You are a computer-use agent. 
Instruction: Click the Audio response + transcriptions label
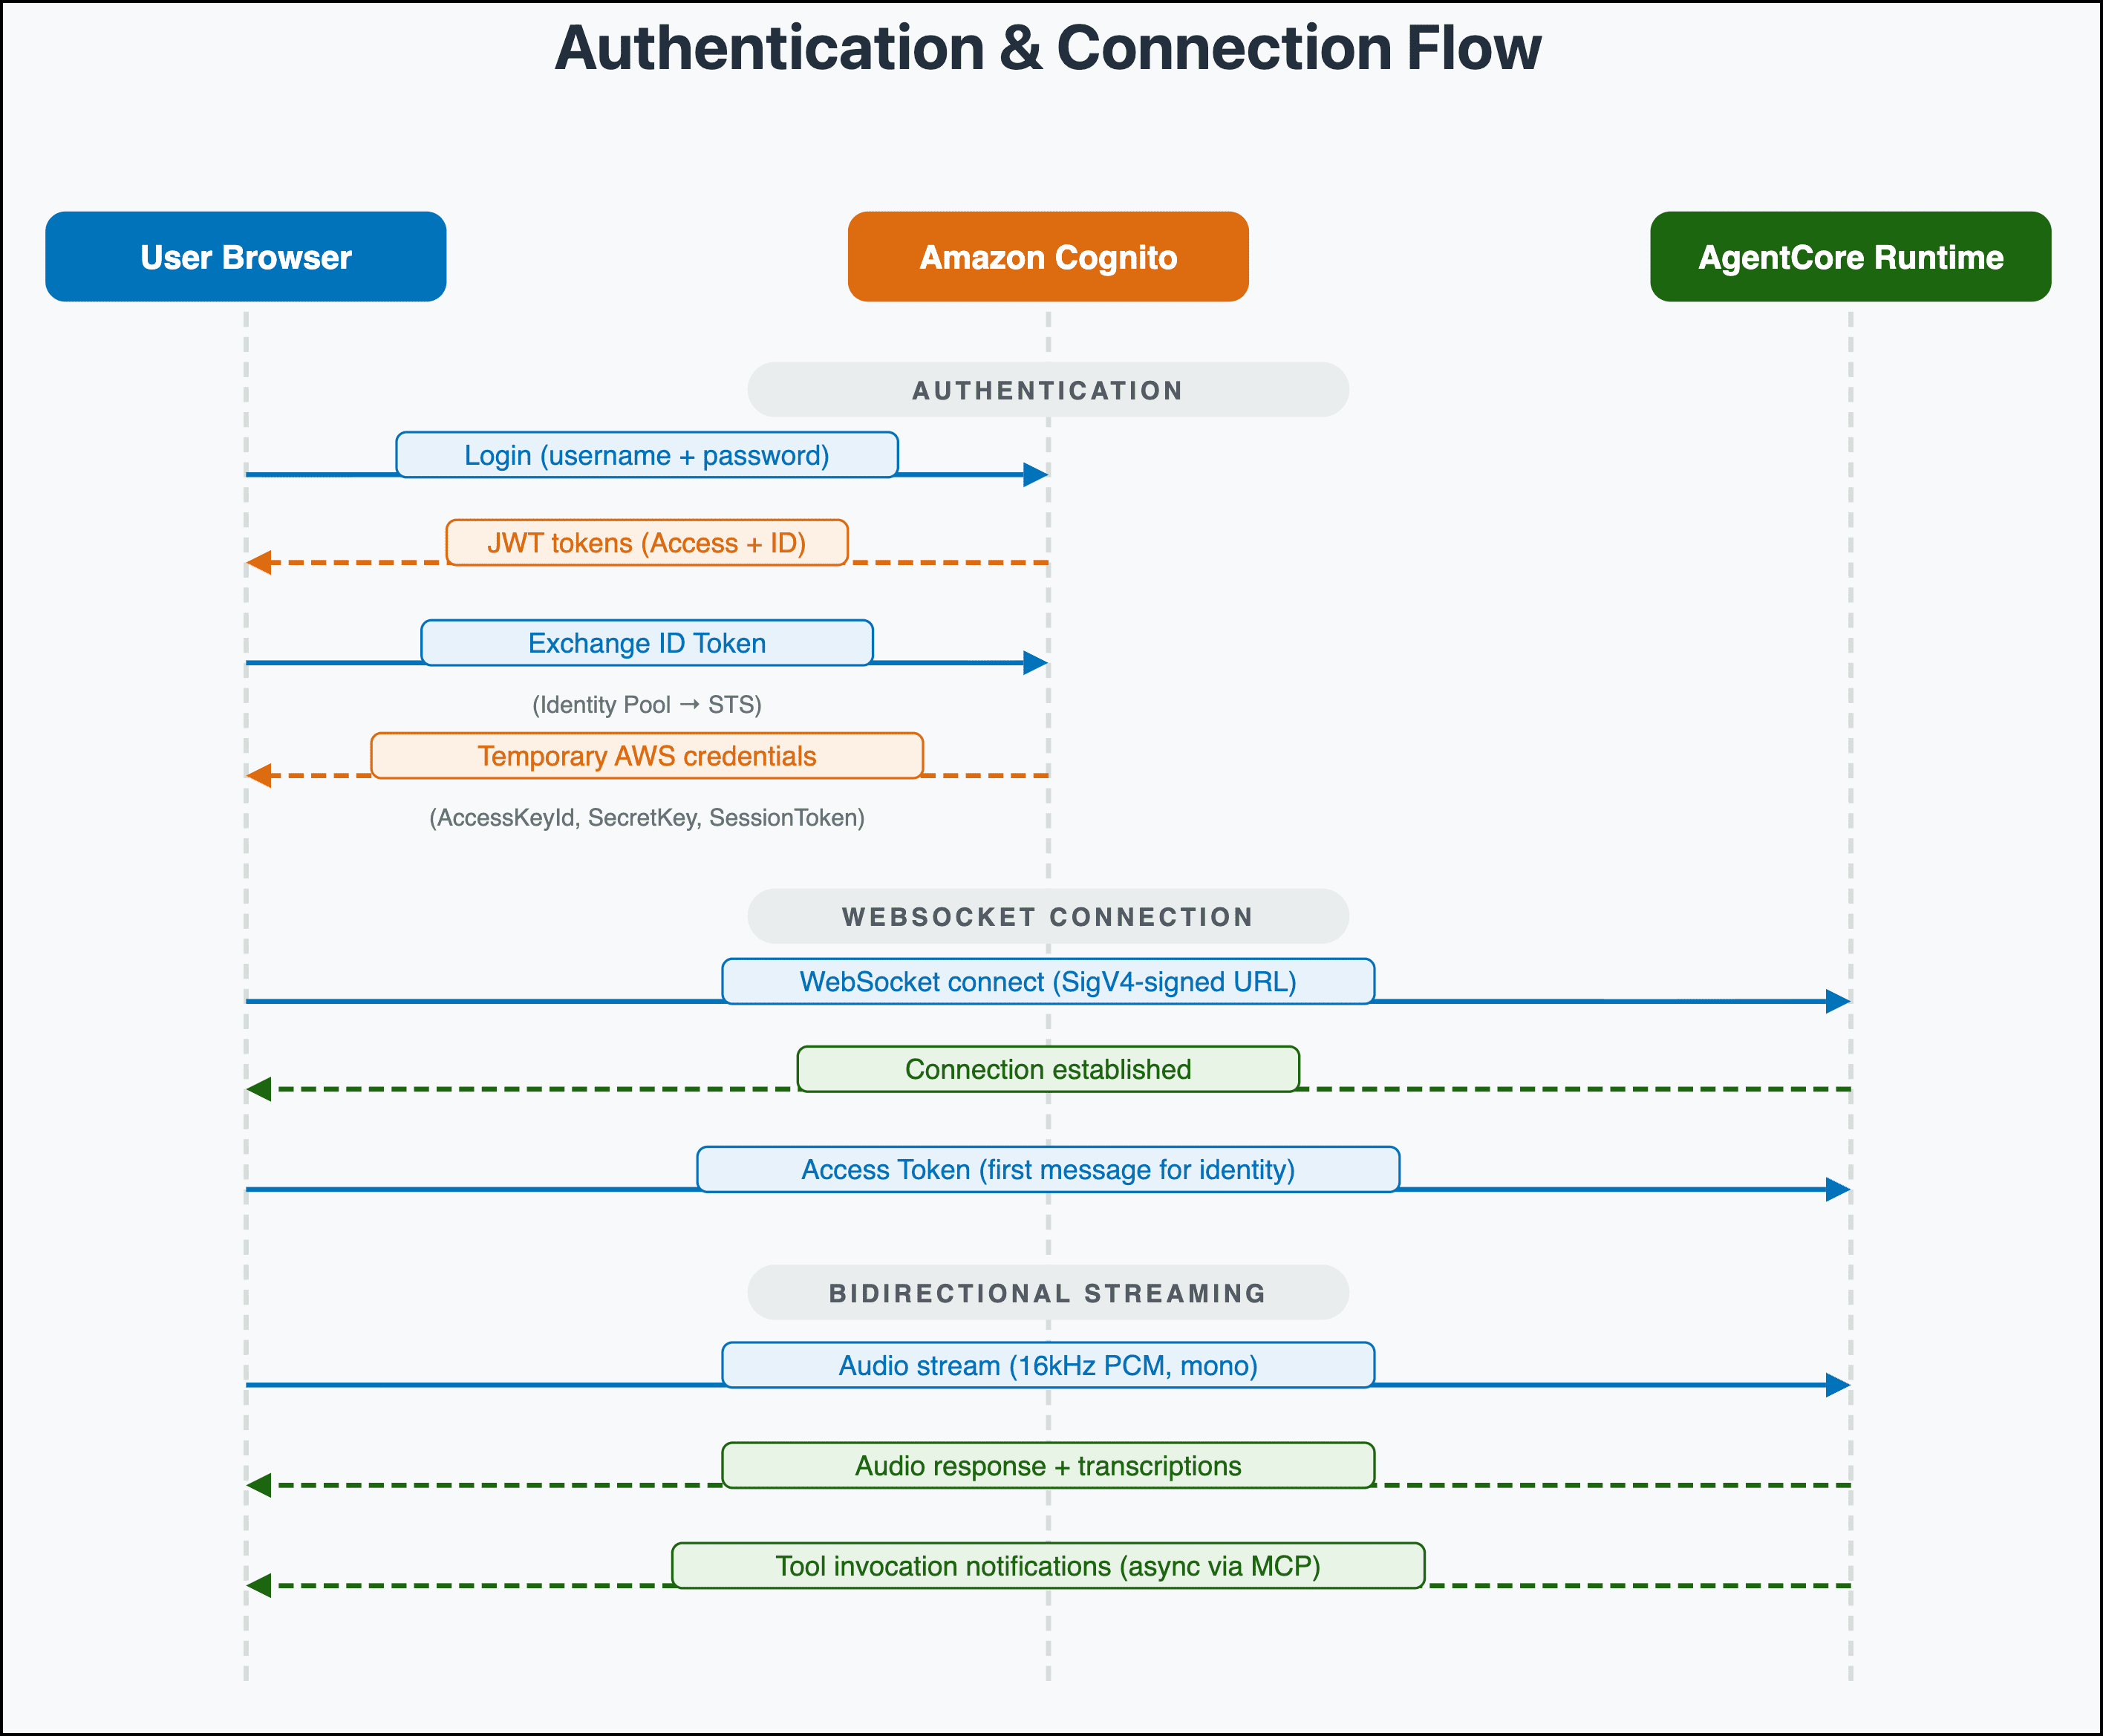(1047, 1465)
